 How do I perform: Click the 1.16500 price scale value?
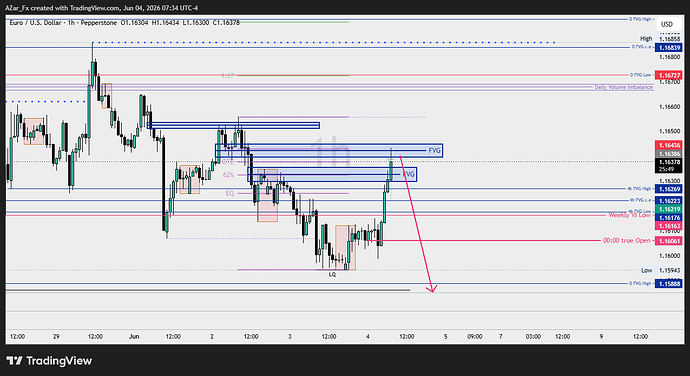click(x=669, y=131)
